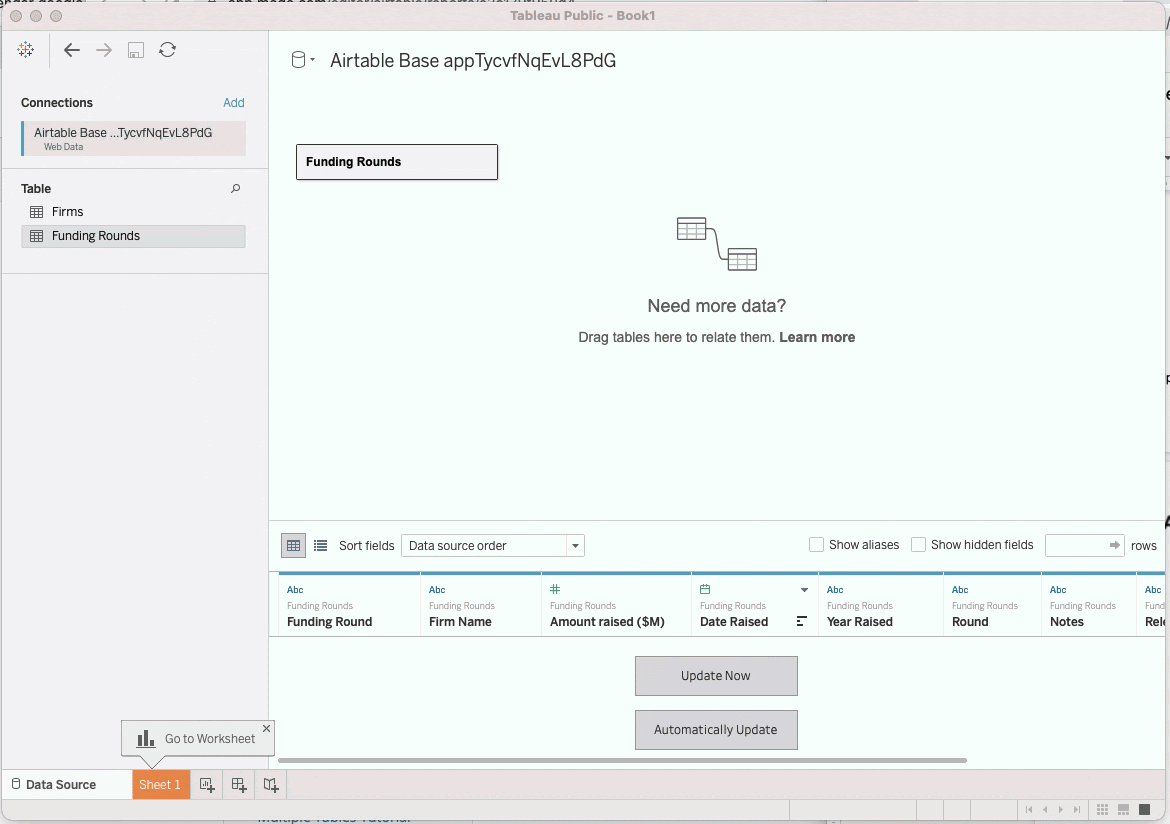Select the Firms table

134,212
